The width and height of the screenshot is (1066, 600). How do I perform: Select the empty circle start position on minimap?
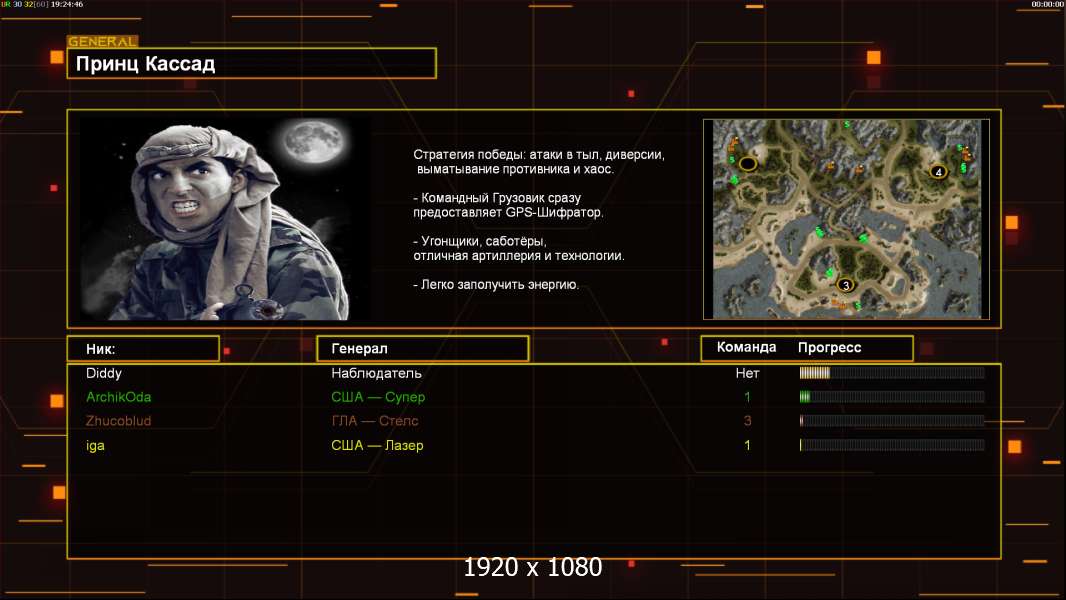click(748, 163)
